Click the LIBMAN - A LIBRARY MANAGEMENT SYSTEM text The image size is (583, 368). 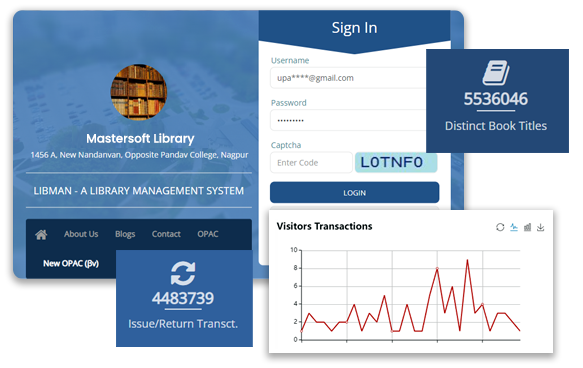pyautogui.click(x=139, y=191)
